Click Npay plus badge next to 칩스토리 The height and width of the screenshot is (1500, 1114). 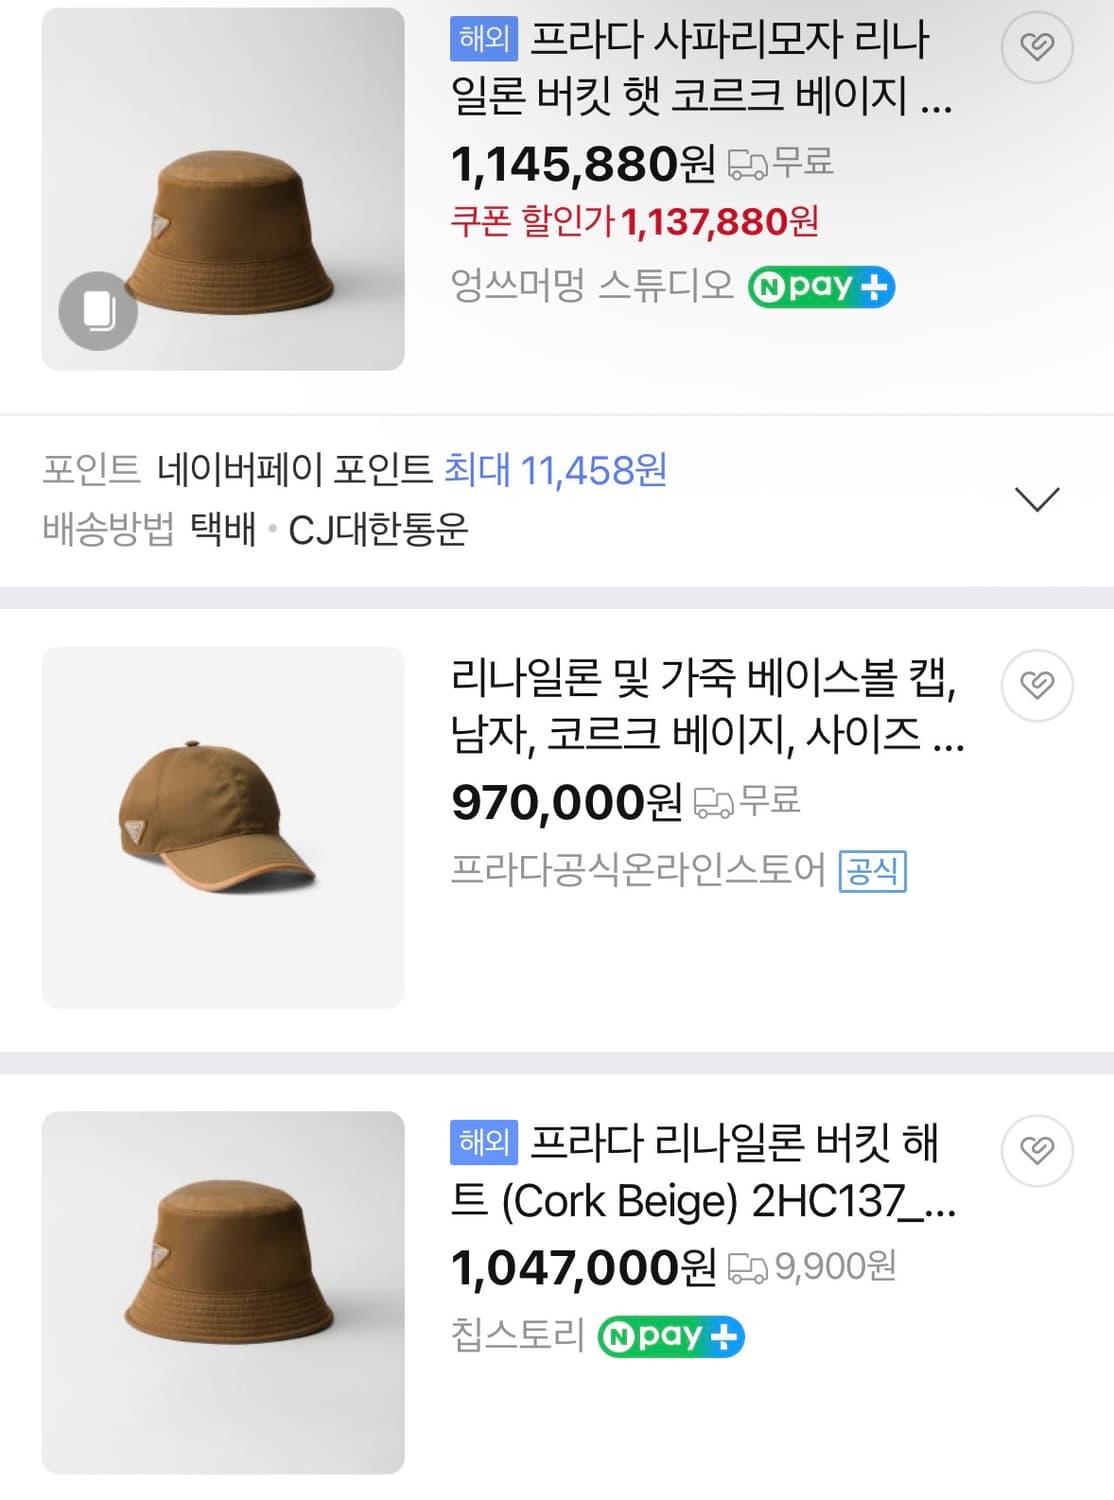[671, 1337]
